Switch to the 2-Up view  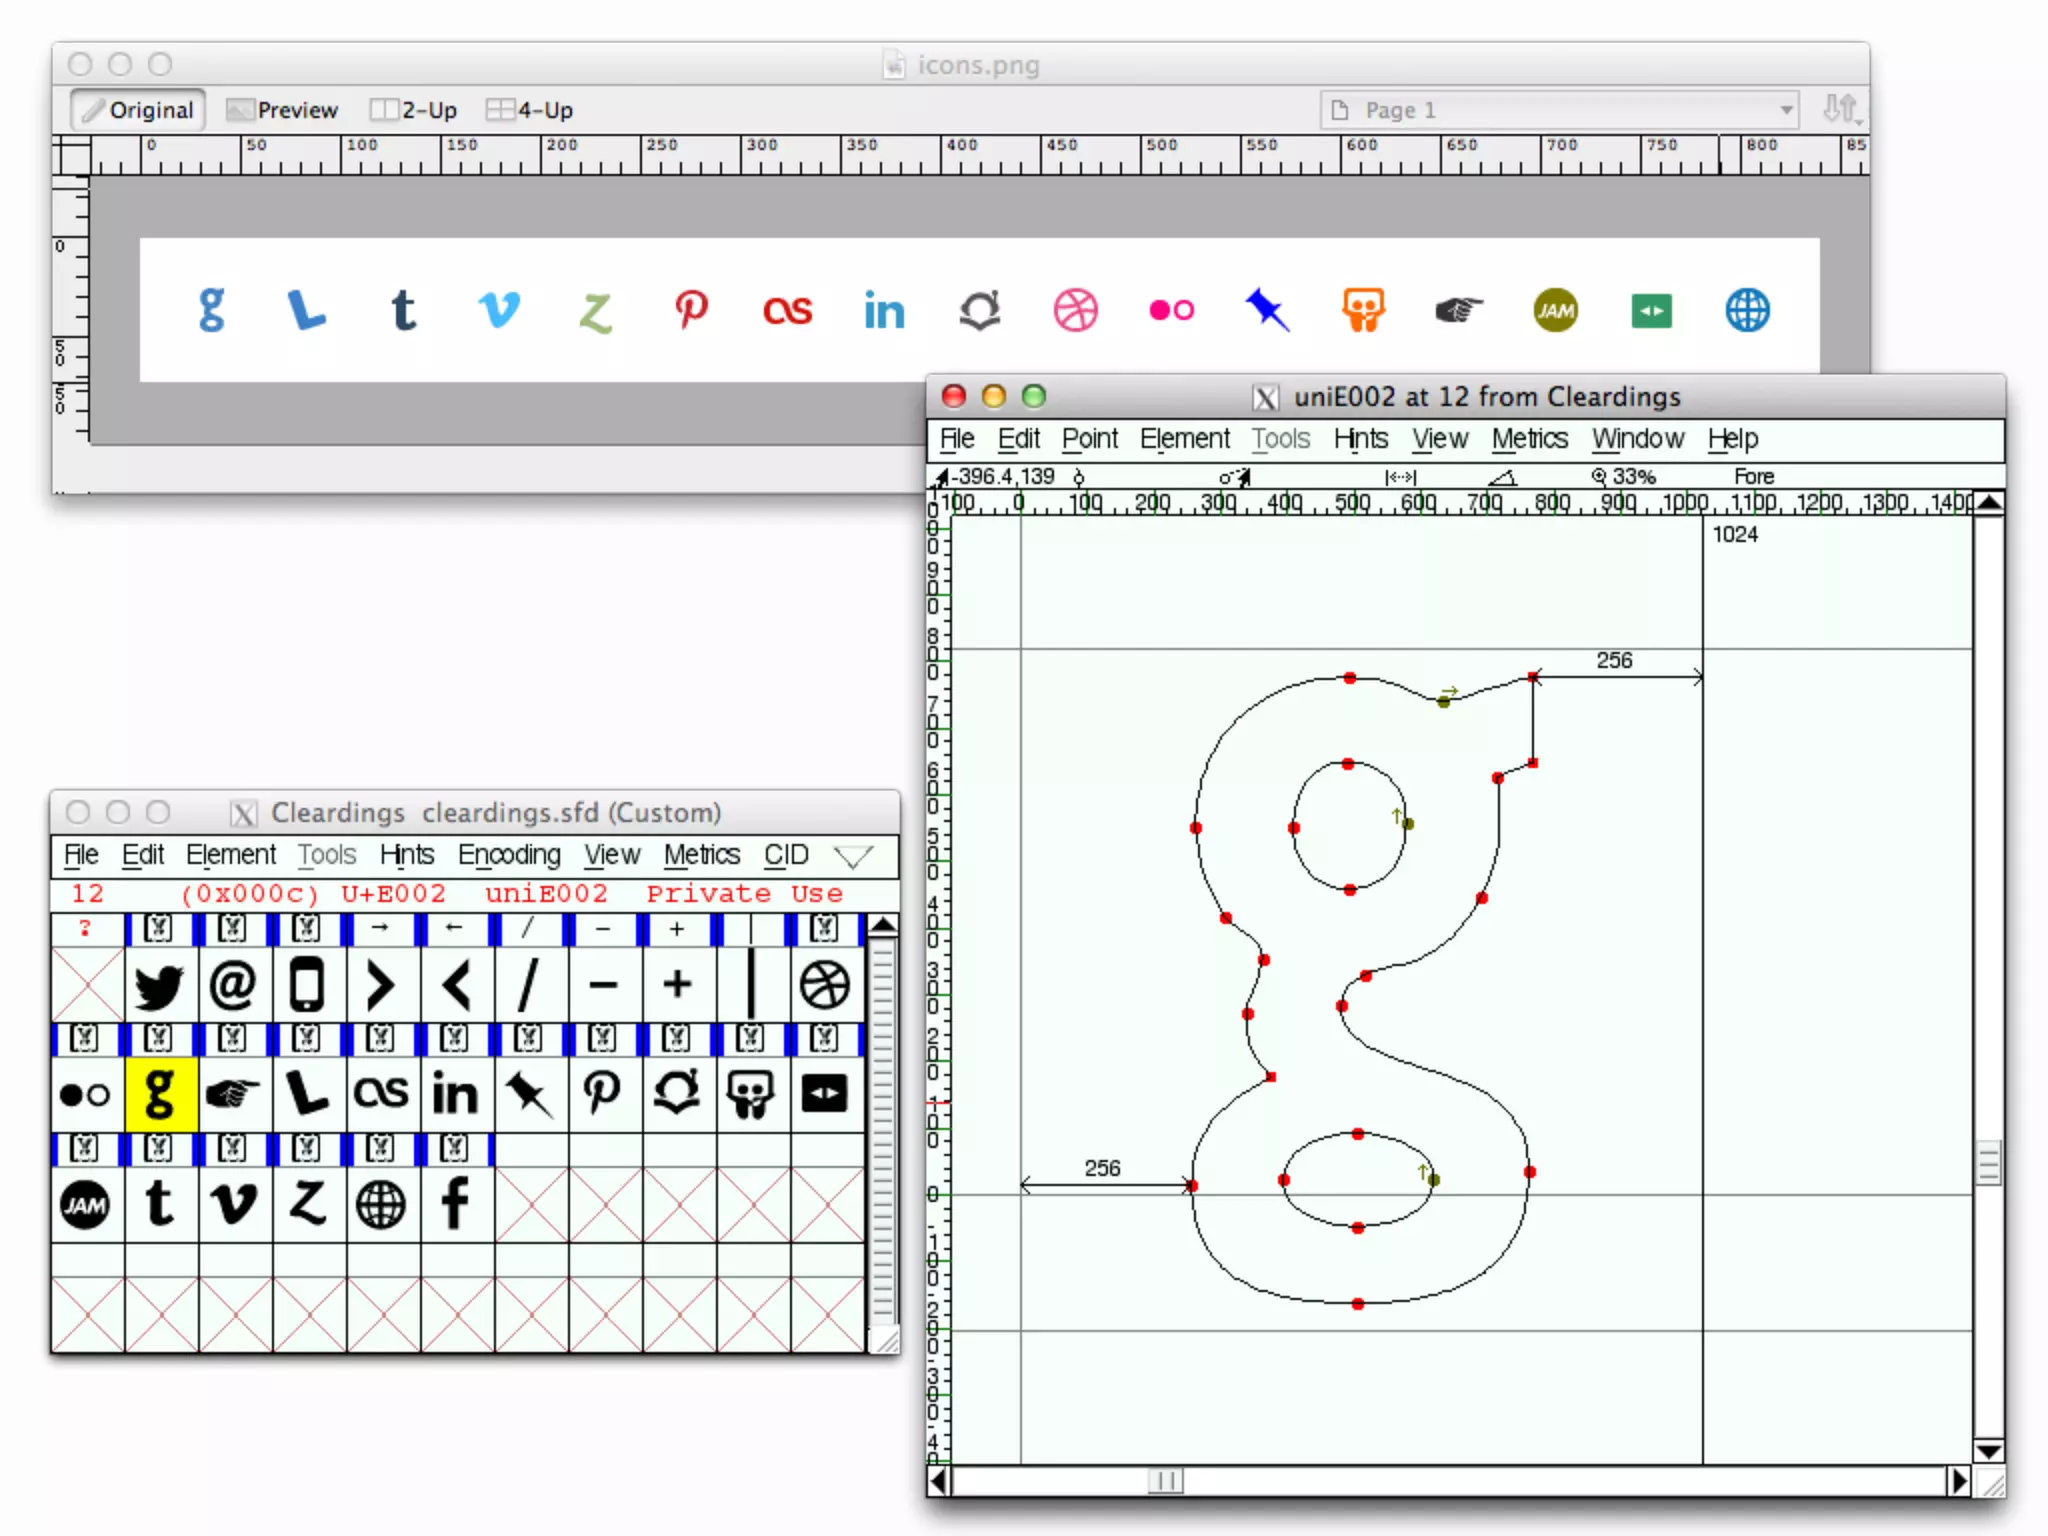pos(413,110)
